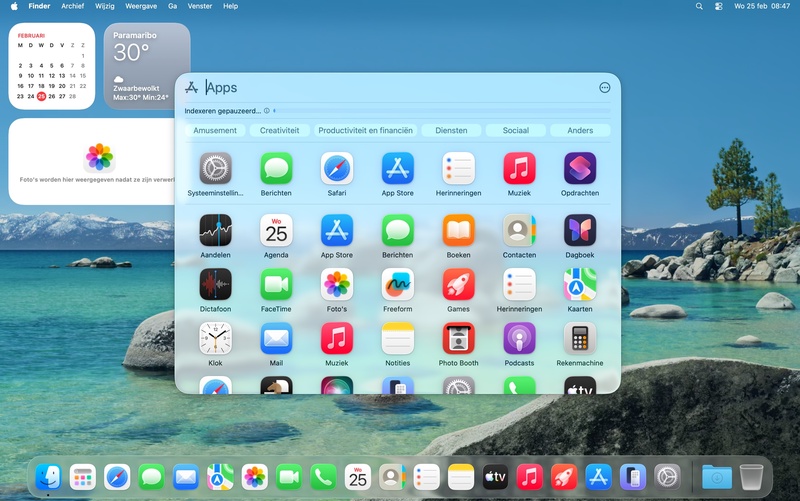Click the Spotlight search icon in menu bar
Viewport: 800px width, 501px height.
tap(699, 6)
